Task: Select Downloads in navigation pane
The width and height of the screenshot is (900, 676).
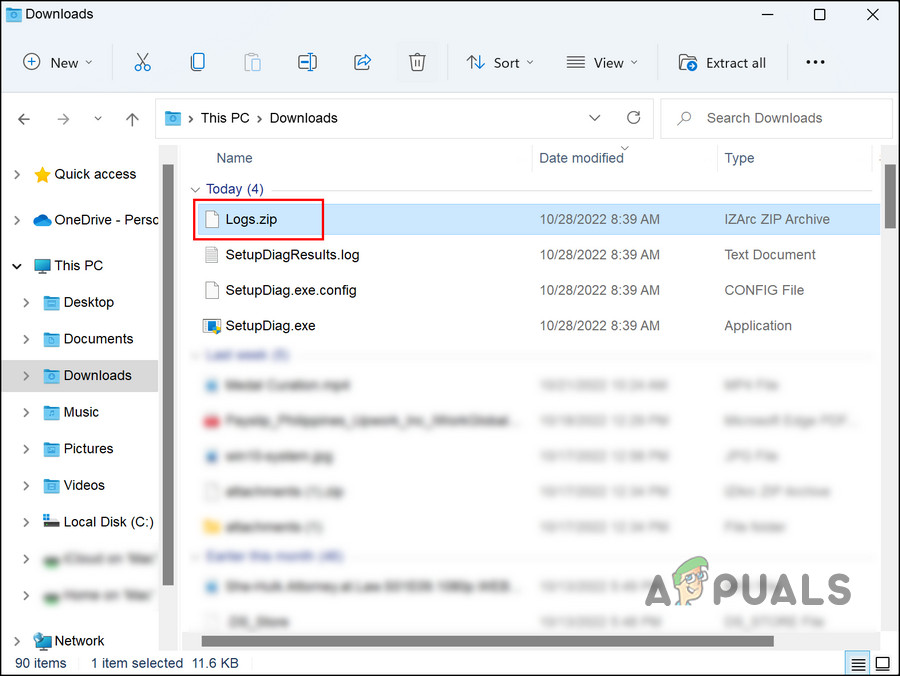Action: (98, 376)
